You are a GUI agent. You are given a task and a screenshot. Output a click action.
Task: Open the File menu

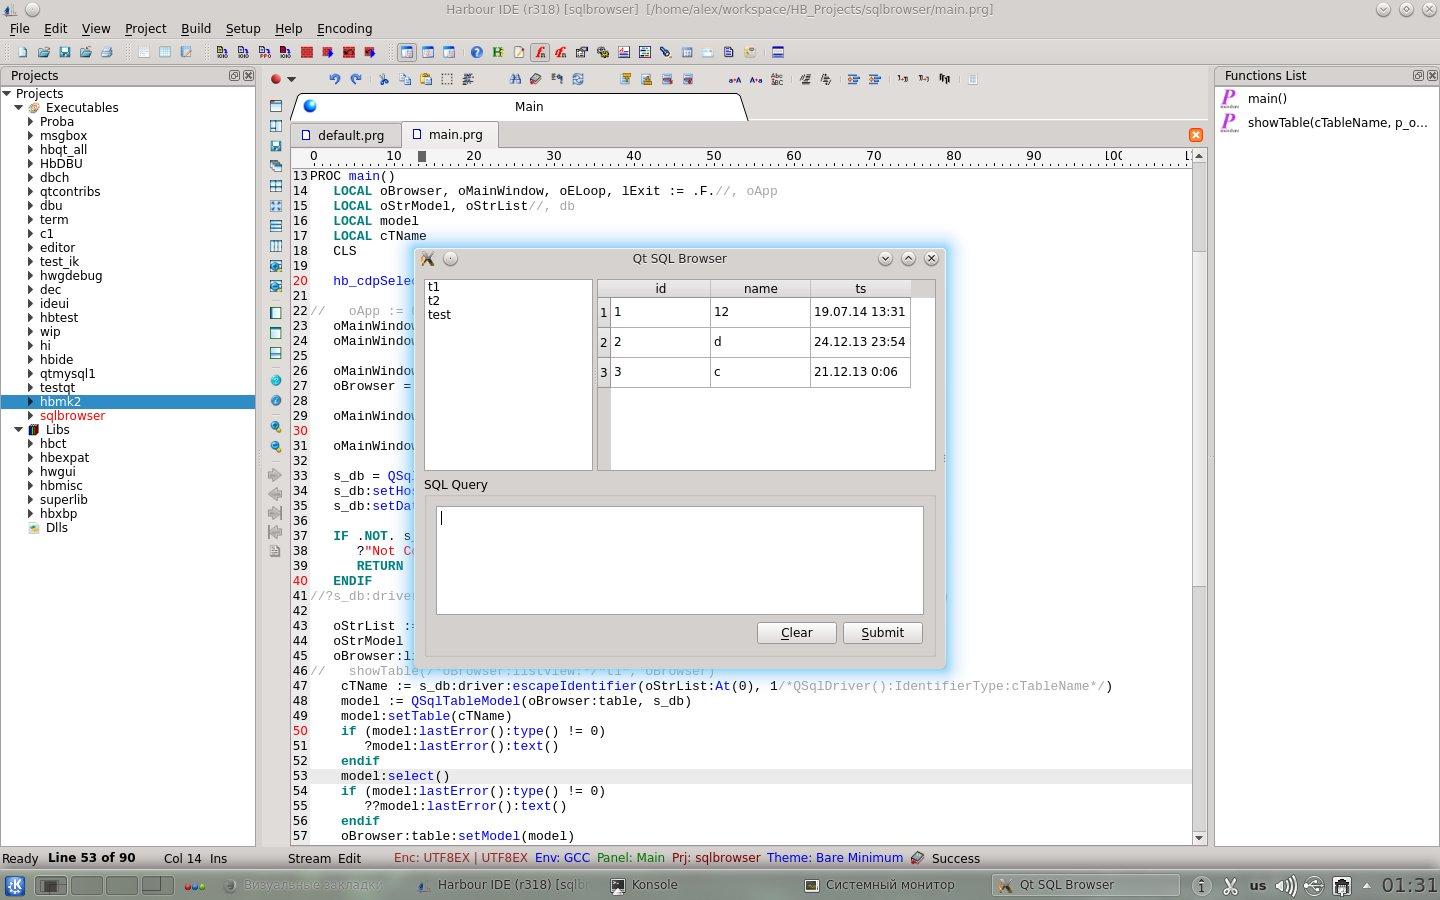pyautogui.click(x=19, y=28)
